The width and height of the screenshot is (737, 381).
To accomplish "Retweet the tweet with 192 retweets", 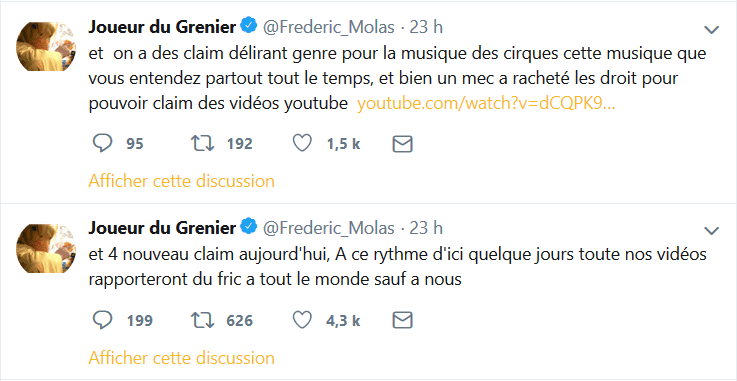I will pyautogui.click(x=203, y=144).
